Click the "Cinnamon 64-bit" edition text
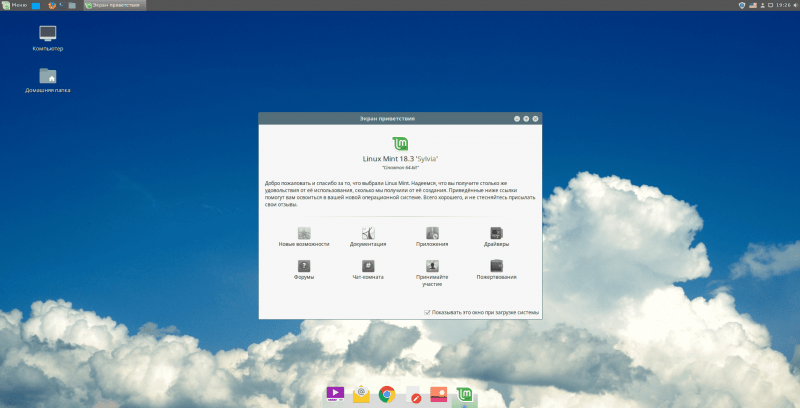The width and height of the screenshot is (800, 408). coord(401,167)
